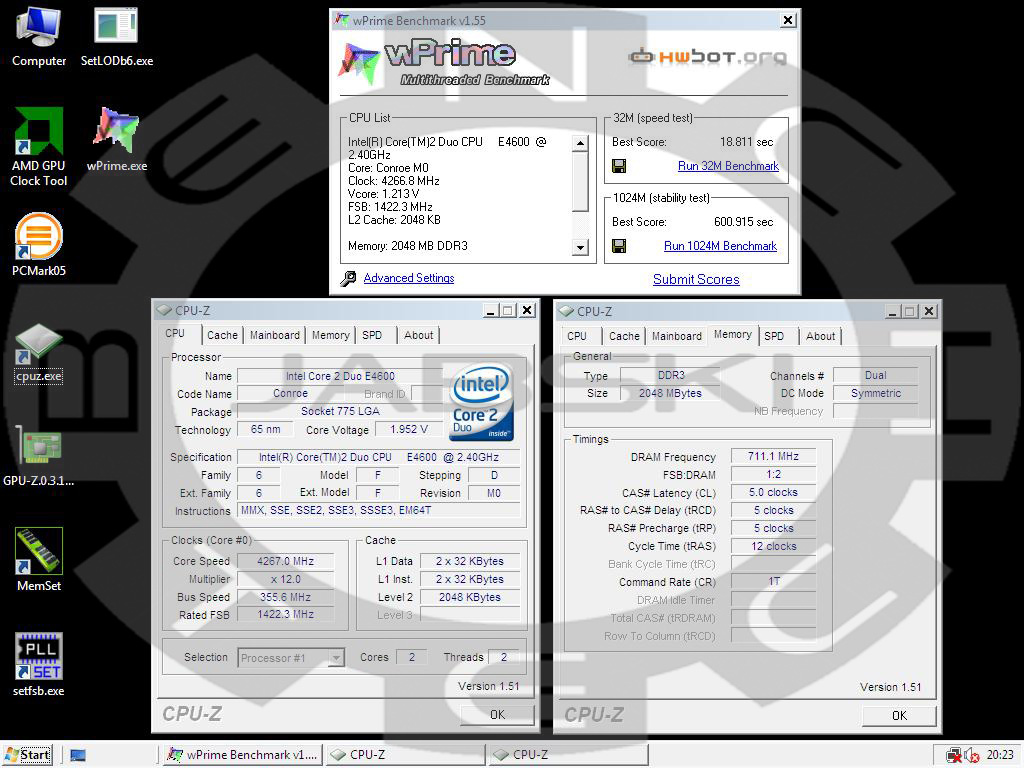
Task: Open Mainboard tab in left CPU-Z window
Action: tap(275, 335)
